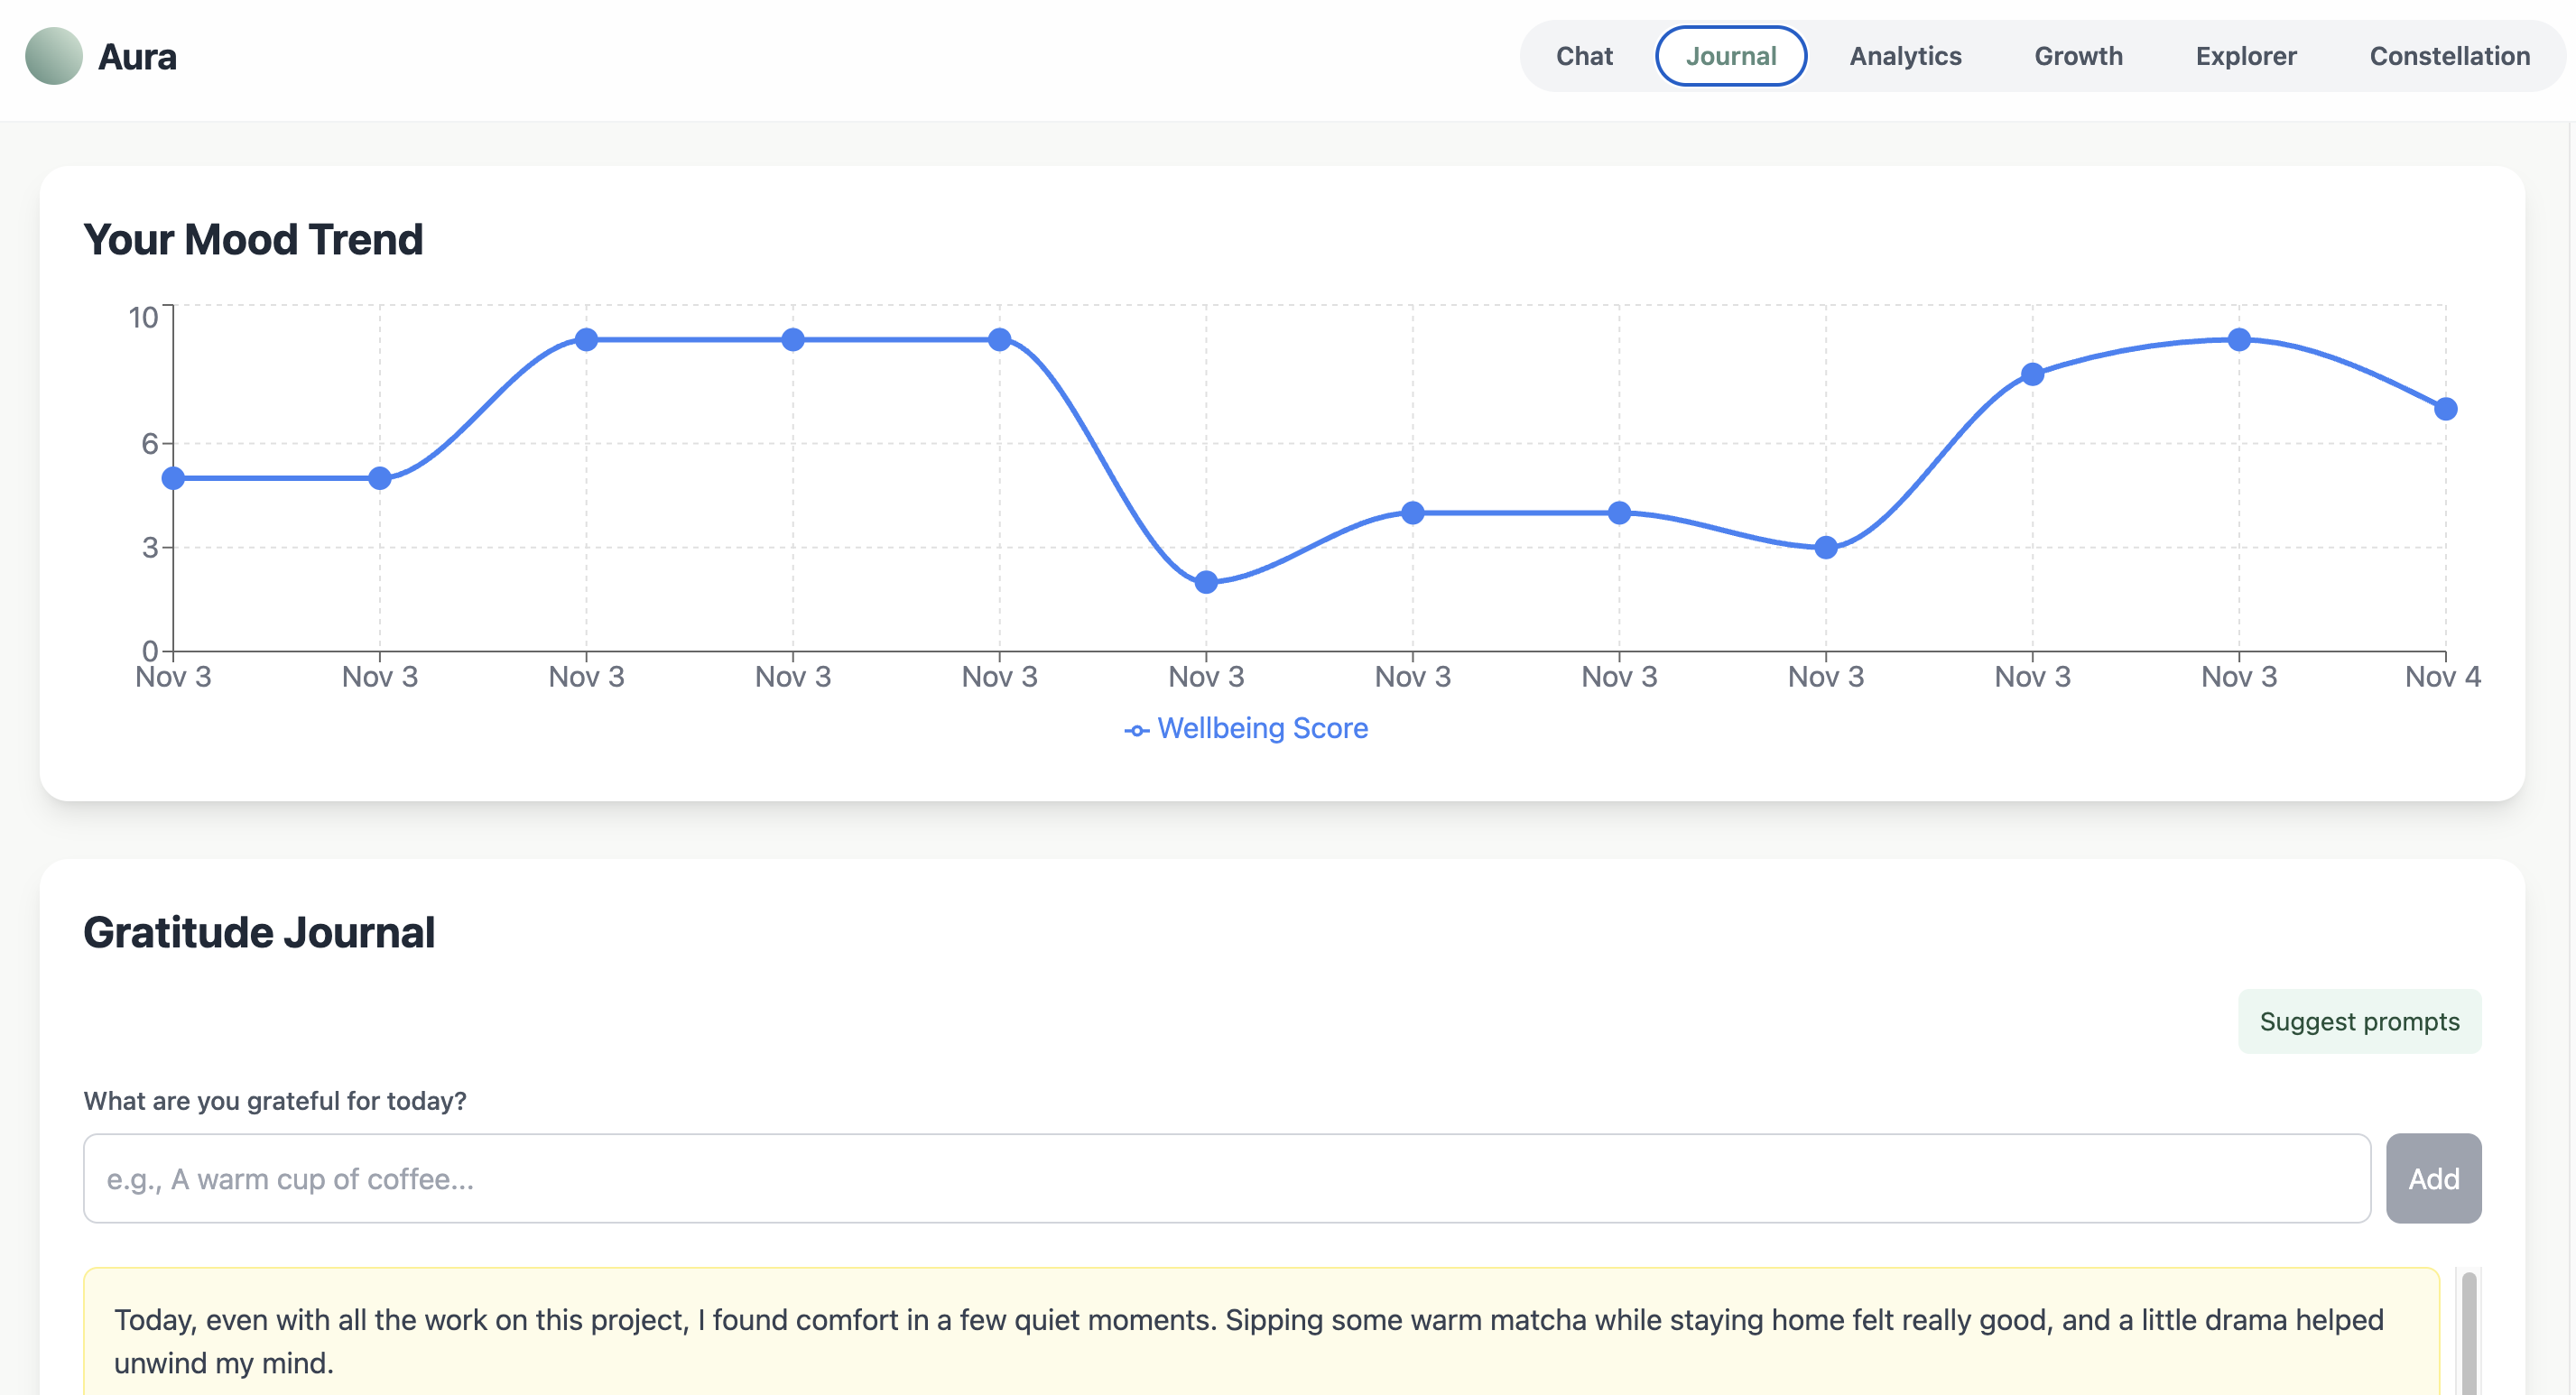Image resolution: width=2576 pixels, height=1395 pixels.
Task: Click the Aura logo circle icon
Action: click(54, 56)
